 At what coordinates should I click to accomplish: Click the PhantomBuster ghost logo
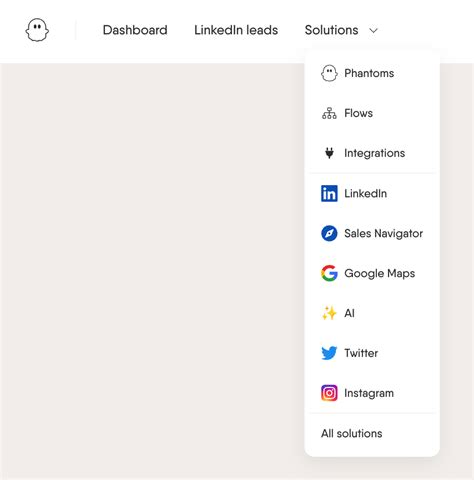pyautogui.click(x=37, y=30)
